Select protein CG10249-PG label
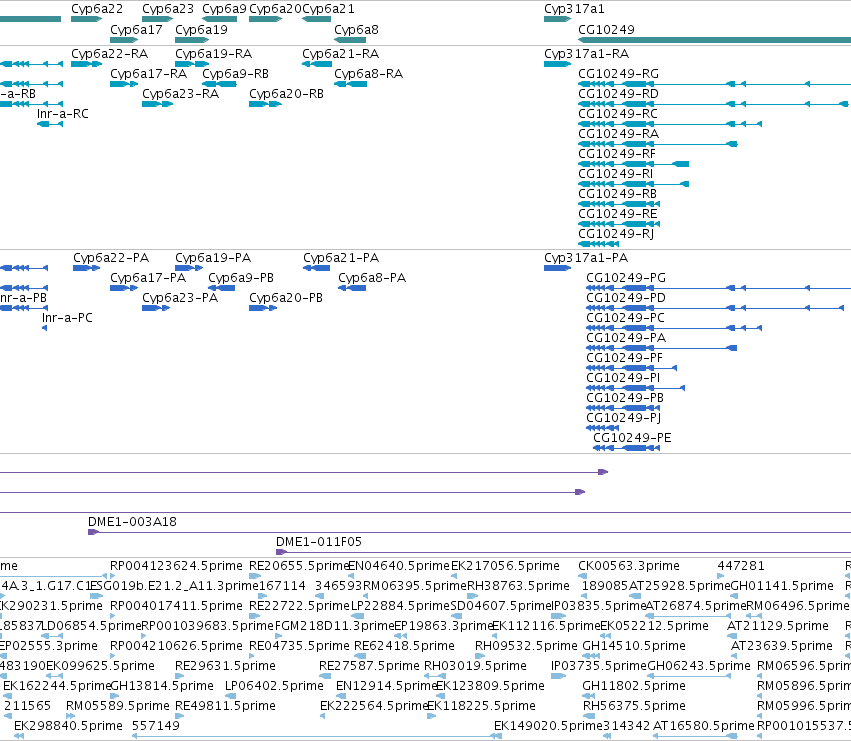Viewport: 851px width, 741px height. 626,278
